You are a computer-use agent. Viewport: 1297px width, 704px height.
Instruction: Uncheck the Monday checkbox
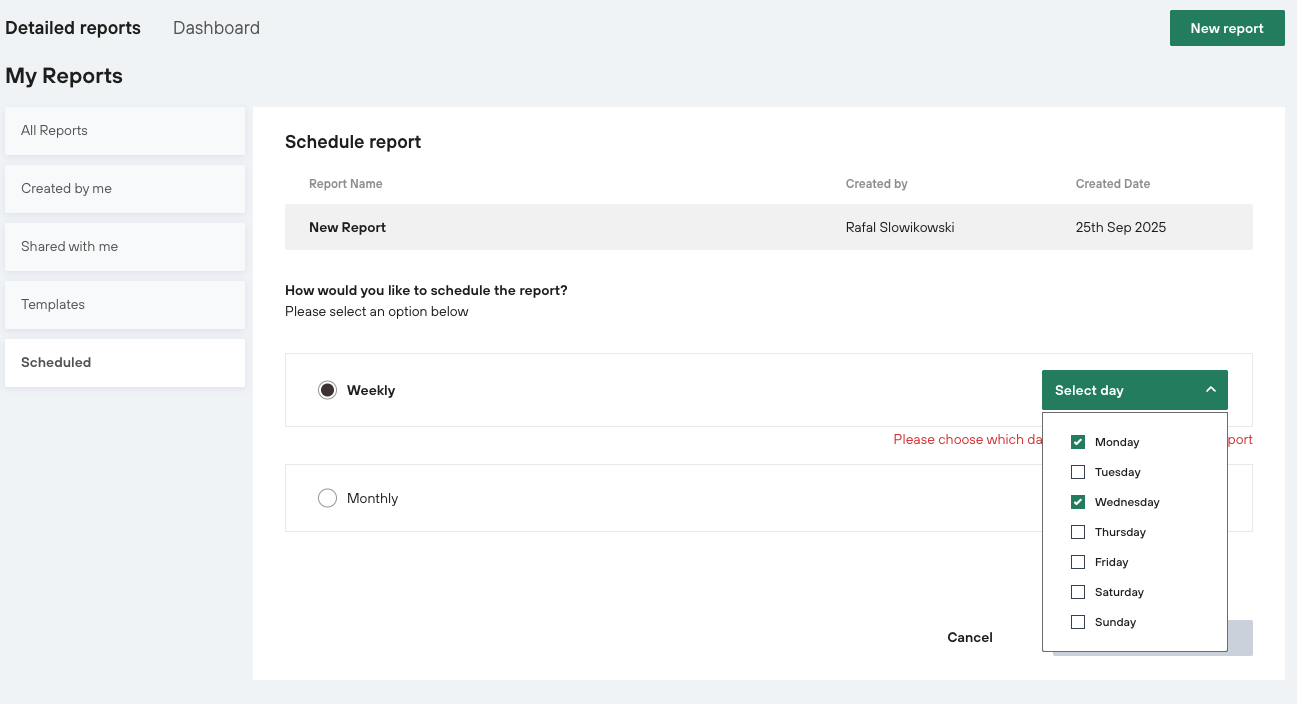1078,442
